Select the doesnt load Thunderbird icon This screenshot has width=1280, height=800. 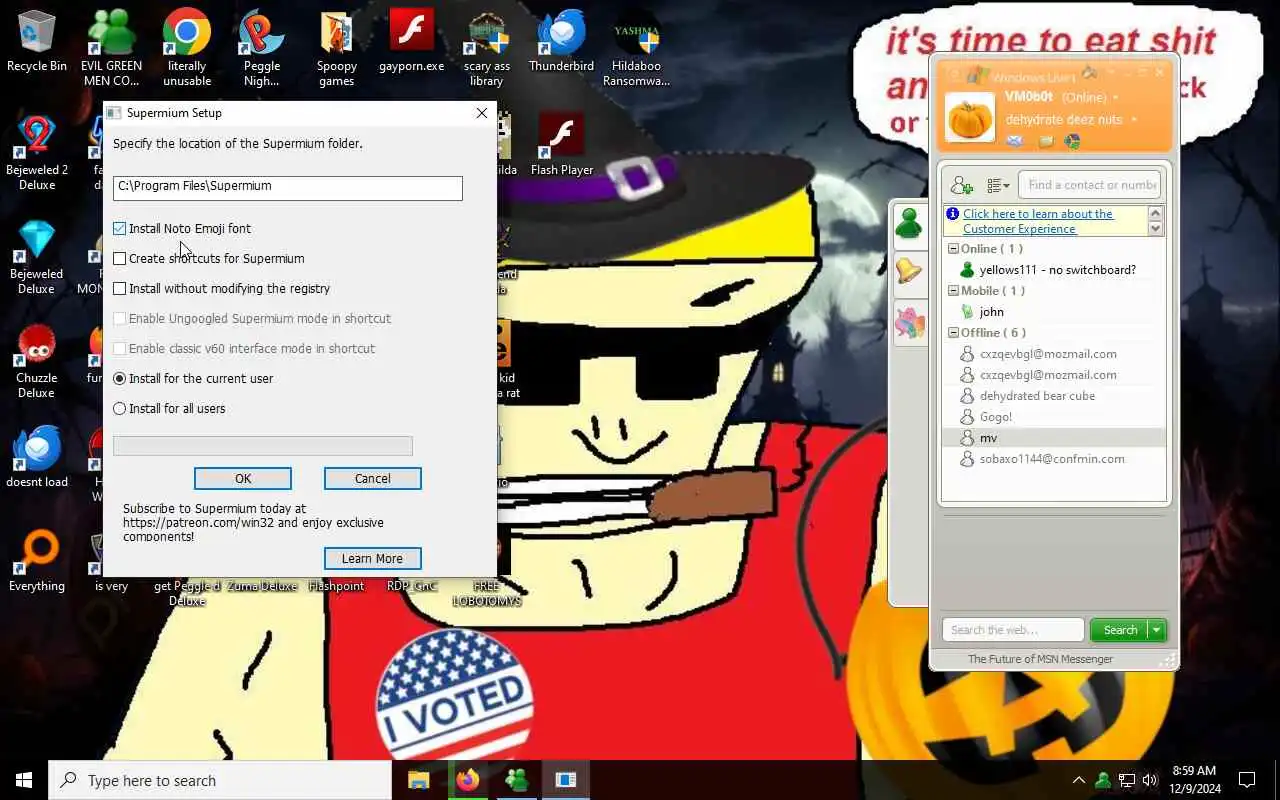tap(37, 458)
